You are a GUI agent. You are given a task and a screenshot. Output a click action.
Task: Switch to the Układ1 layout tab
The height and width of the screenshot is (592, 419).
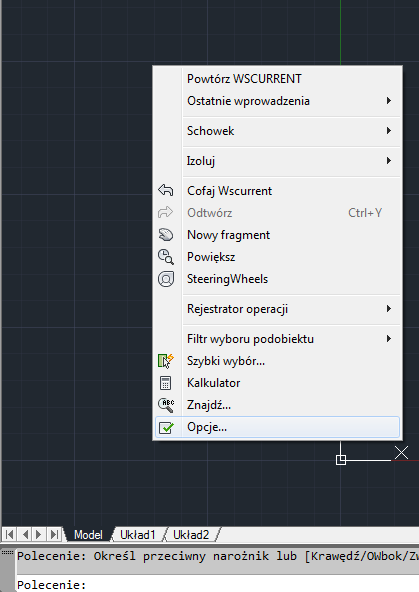[x=137, y=535]
